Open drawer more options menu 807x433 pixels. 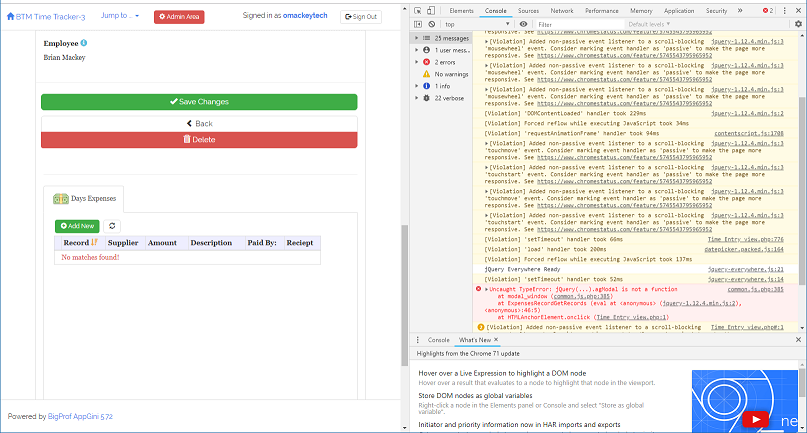418,340
